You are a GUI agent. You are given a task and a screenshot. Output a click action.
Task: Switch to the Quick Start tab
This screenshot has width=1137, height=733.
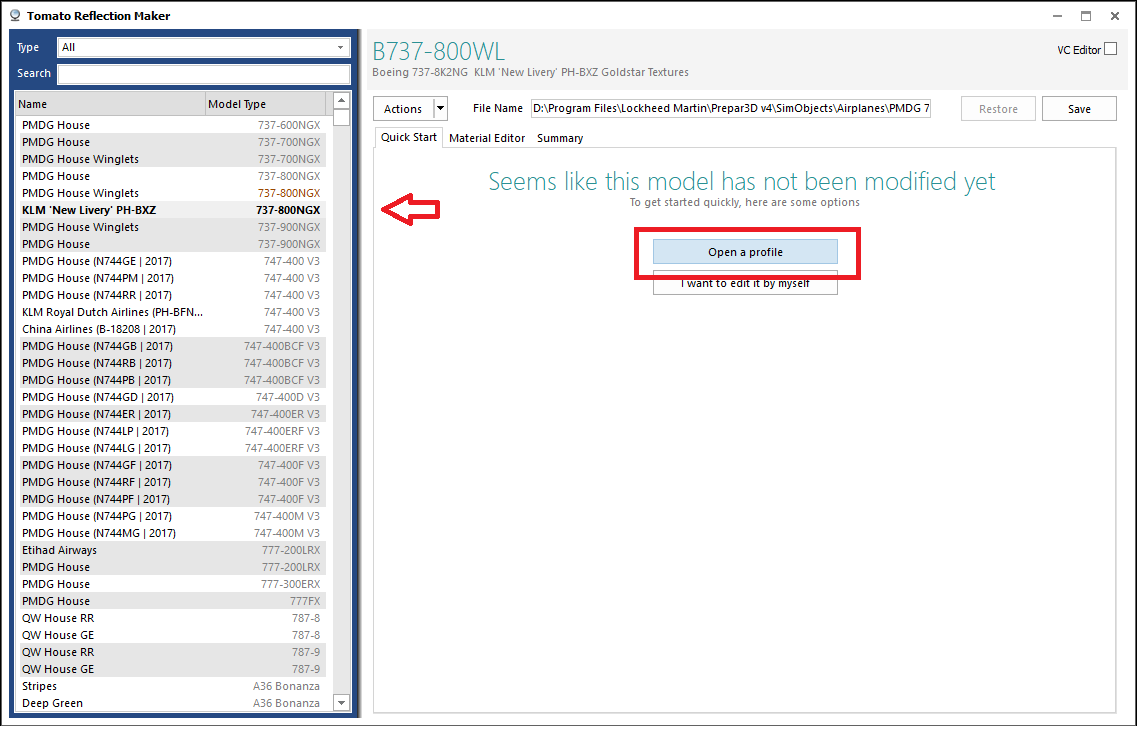(409, 137)
